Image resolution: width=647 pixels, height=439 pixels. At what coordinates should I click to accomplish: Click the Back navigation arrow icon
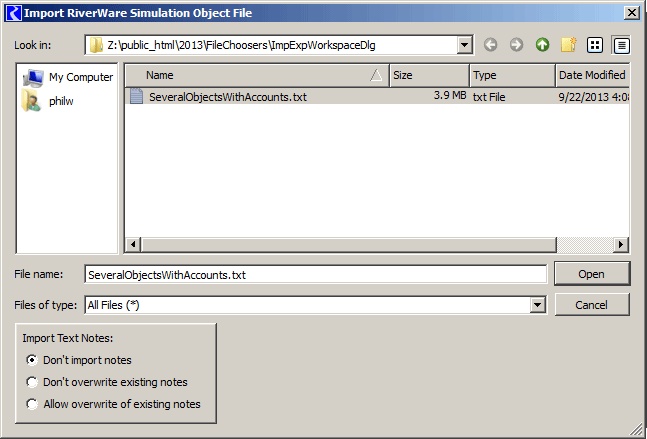(490, 45)
